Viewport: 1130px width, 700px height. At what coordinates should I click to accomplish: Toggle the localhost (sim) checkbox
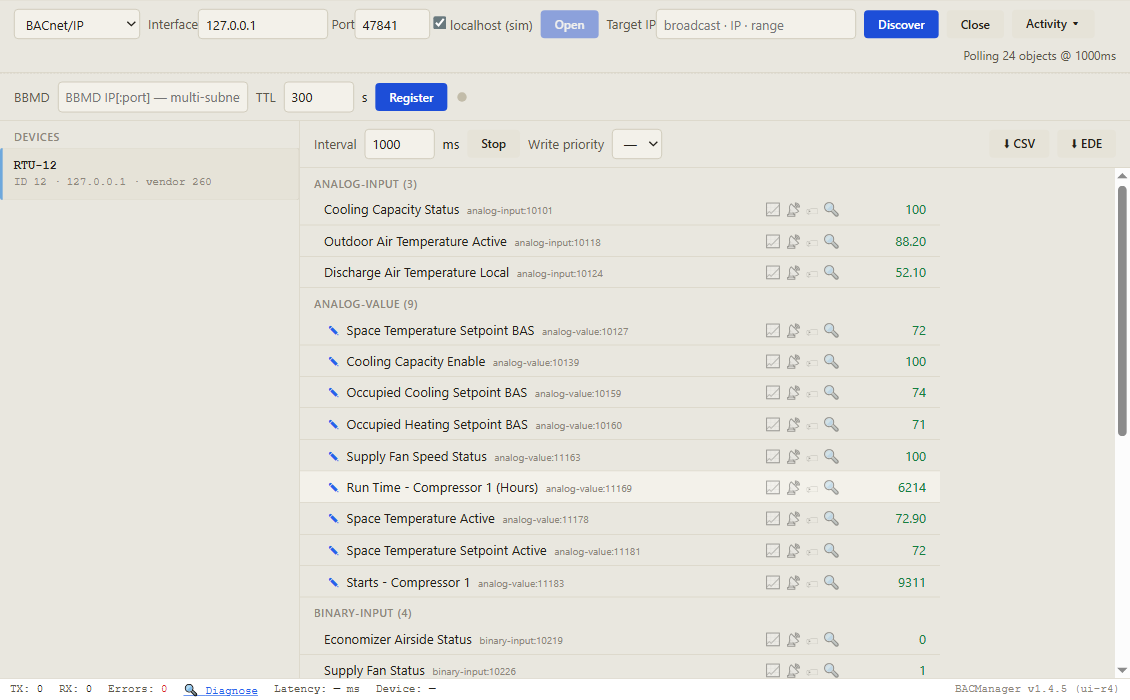(440, 23)
